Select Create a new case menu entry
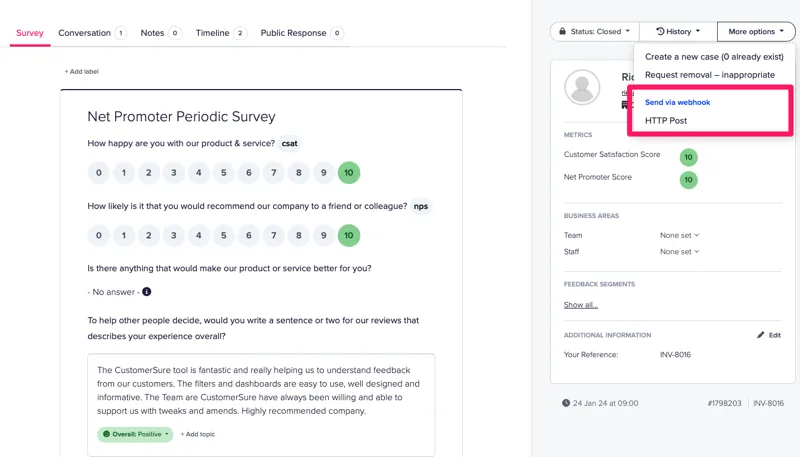This screenshot has width=800, height=457. pos(714,57)
